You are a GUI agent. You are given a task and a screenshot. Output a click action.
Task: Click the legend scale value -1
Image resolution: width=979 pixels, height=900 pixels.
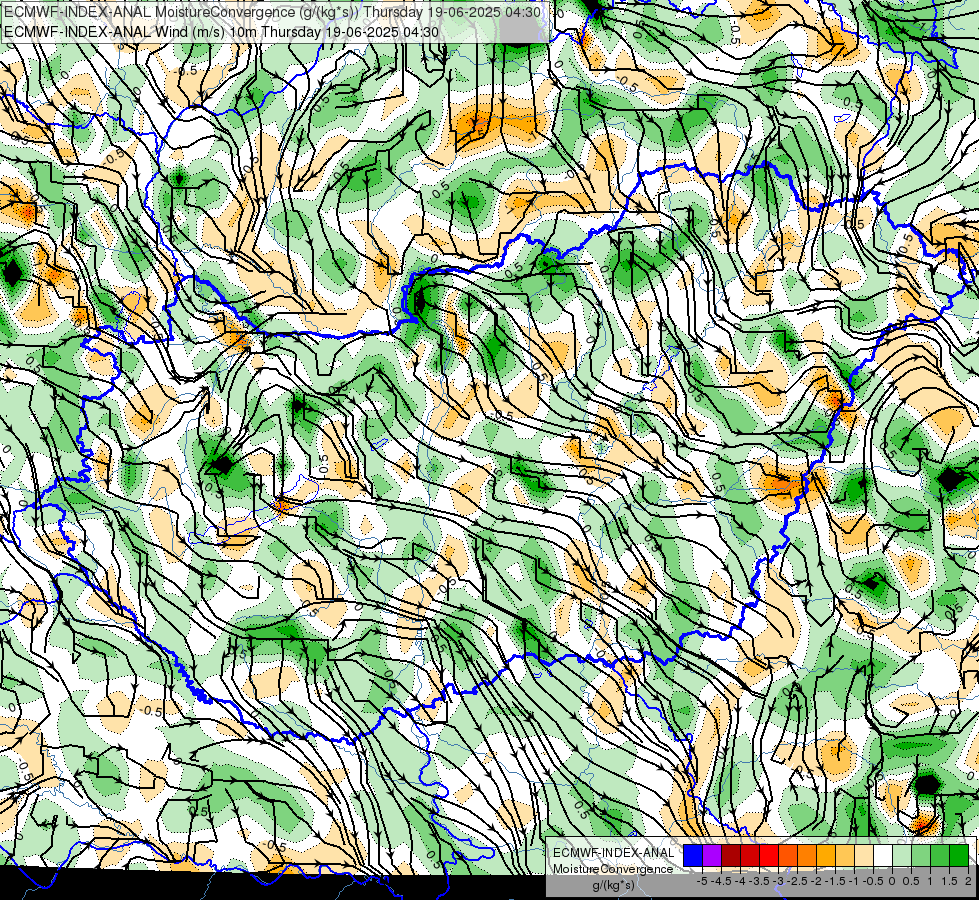point(854,881)
